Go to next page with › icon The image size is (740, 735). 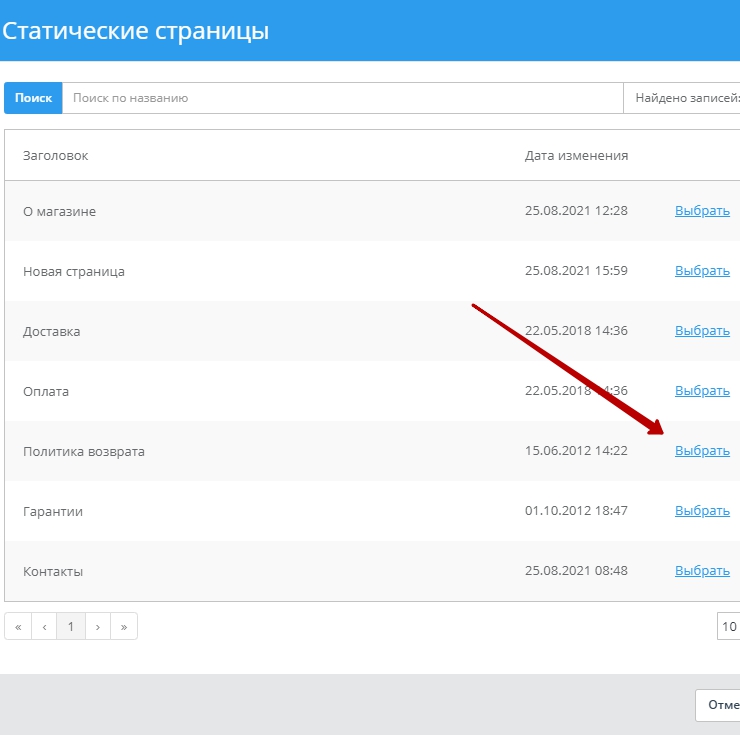coord(97,627)
